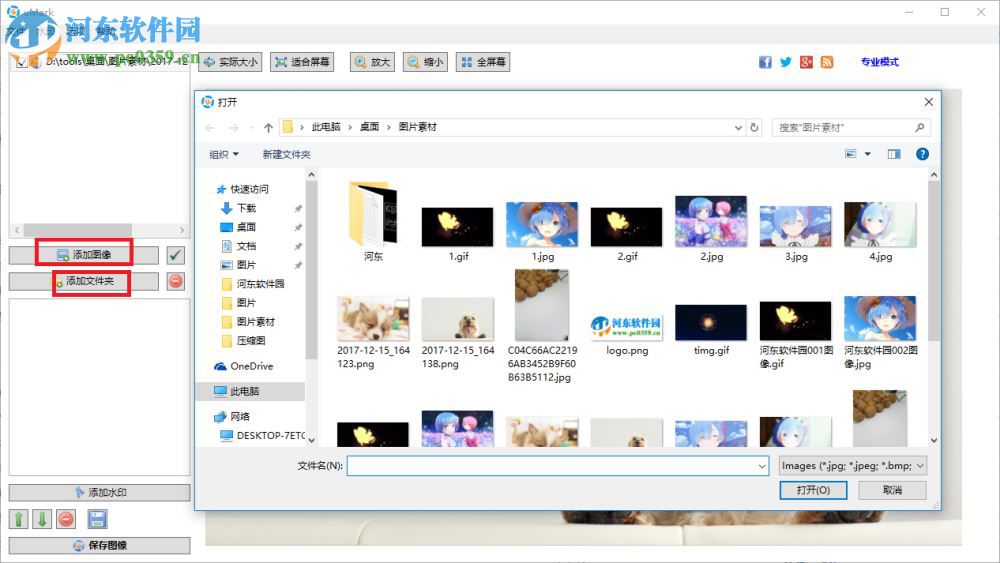Select 此电脑 in navigation pane

pos(250,391)
